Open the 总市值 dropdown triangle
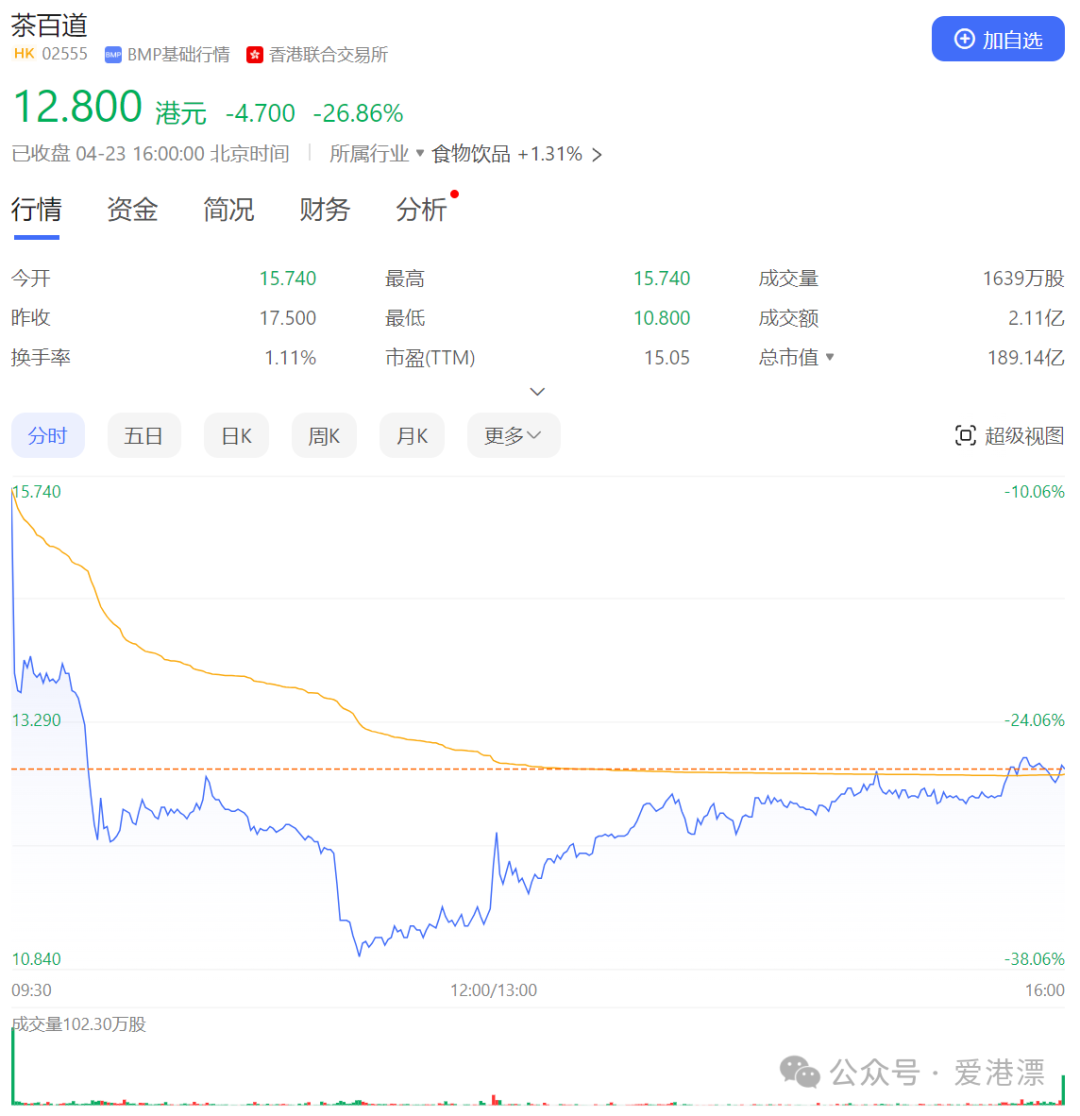1080x1116 pixels. pos(829,357)
